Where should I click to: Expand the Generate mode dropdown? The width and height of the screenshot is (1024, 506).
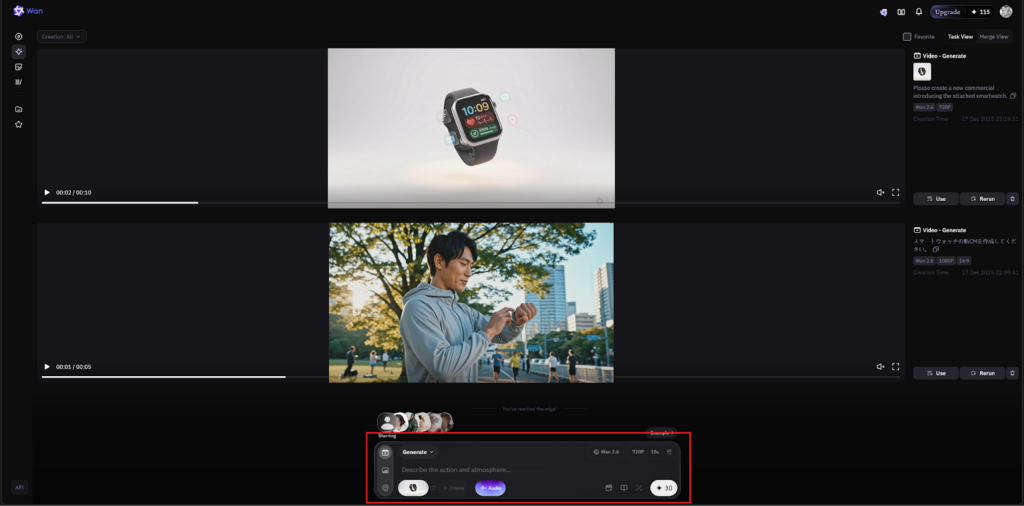pyautogui.click(x=418, y=452)
